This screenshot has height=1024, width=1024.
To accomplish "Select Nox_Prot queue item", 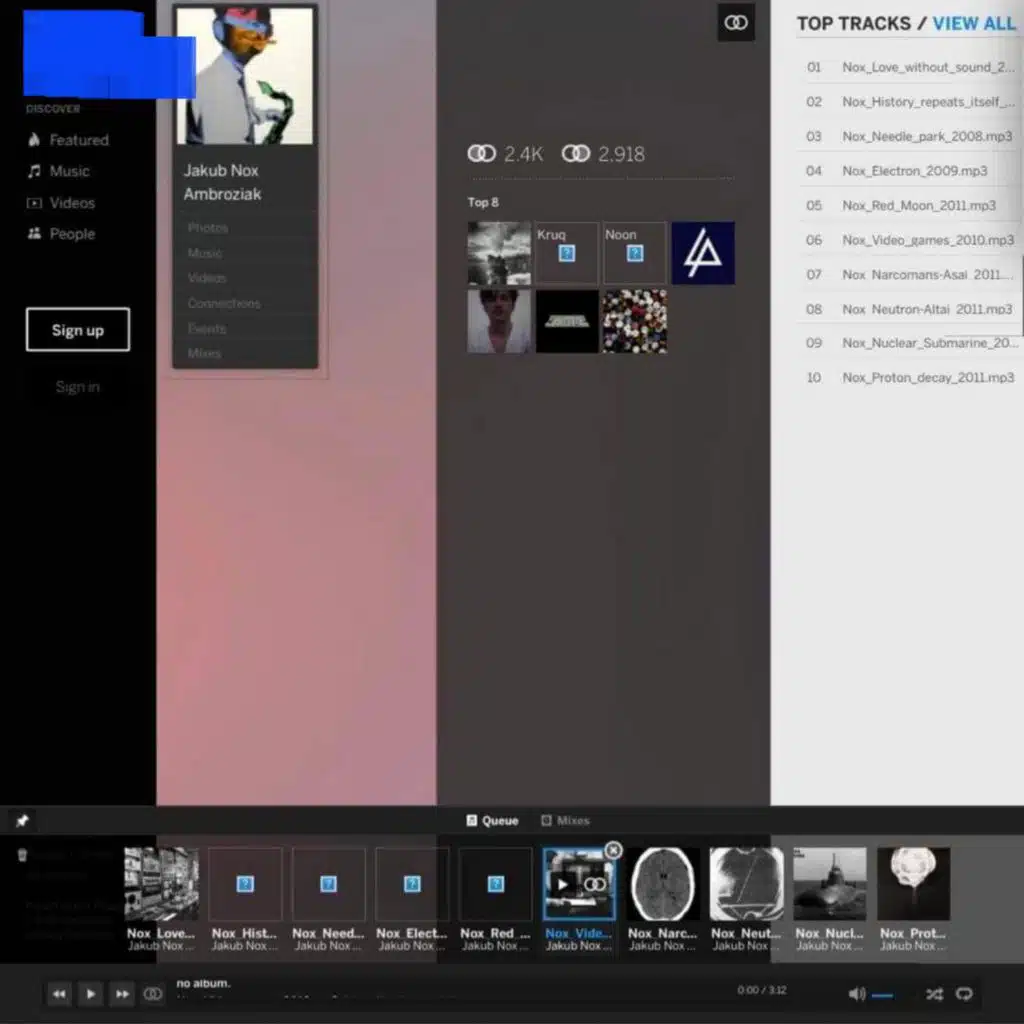I will click(x=914, y=884).
